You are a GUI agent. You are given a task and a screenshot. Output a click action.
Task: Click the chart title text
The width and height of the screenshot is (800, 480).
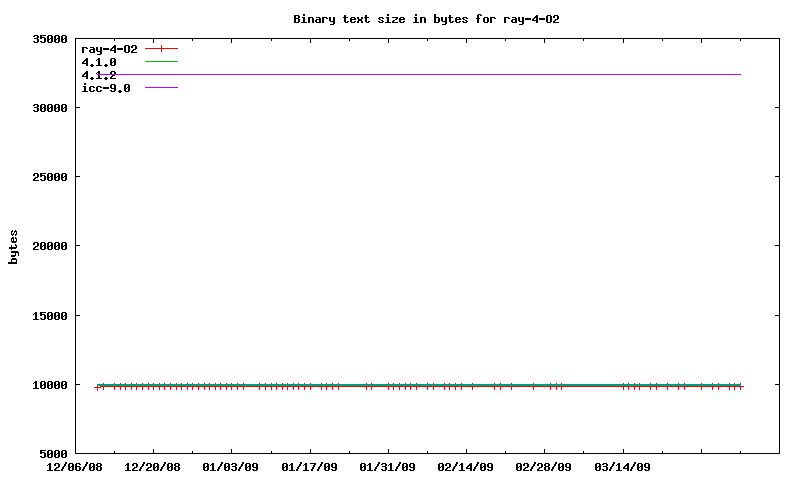point(433,19)
